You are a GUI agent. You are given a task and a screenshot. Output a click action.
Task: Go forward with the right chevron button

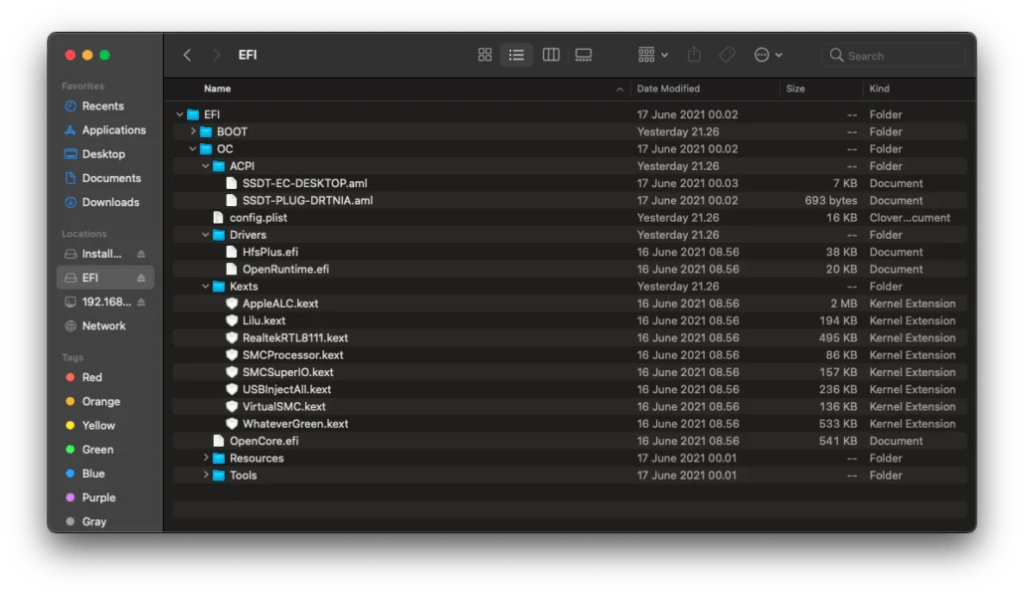click(216, 55)
